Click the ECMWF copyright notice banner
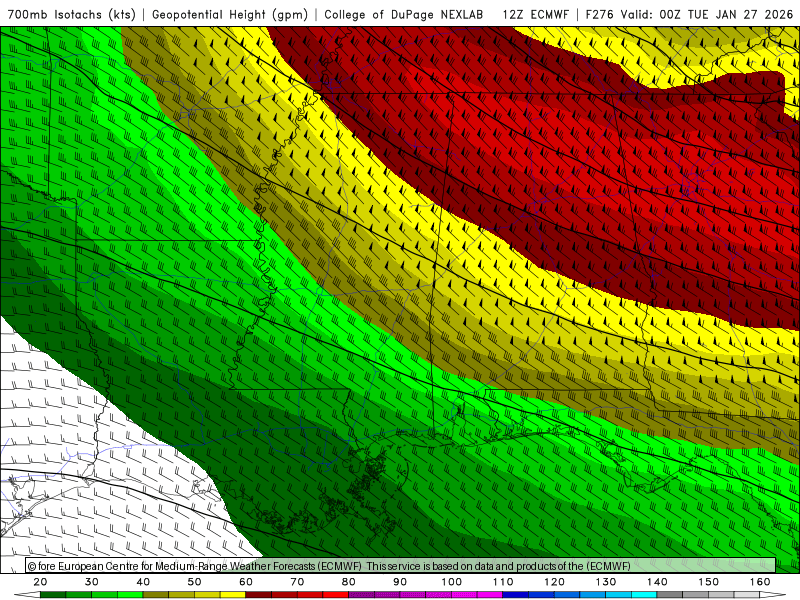This screenshot has width=800, height=600. [401, 566]
